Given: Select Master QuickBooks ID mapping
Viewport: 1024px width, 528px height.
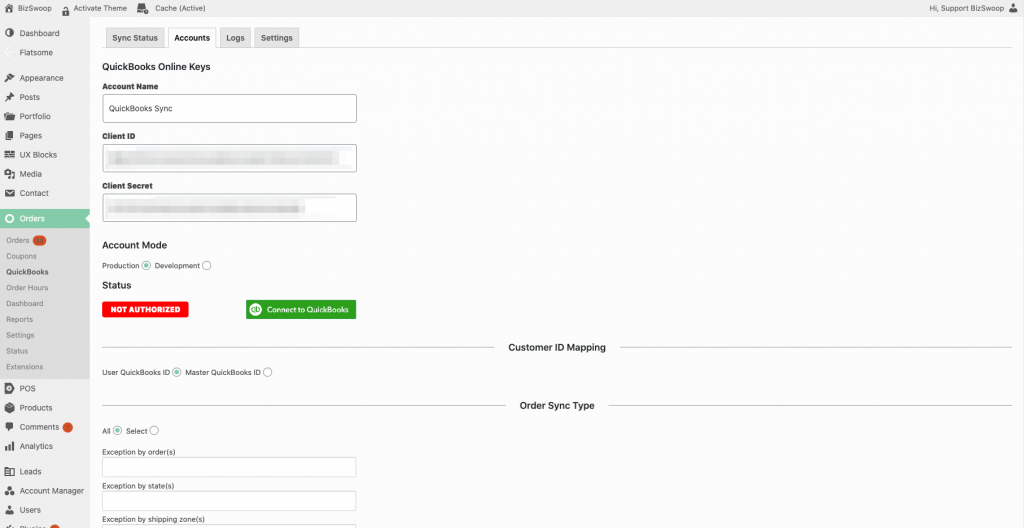Looking at the screenshot, I should [267, 372].
